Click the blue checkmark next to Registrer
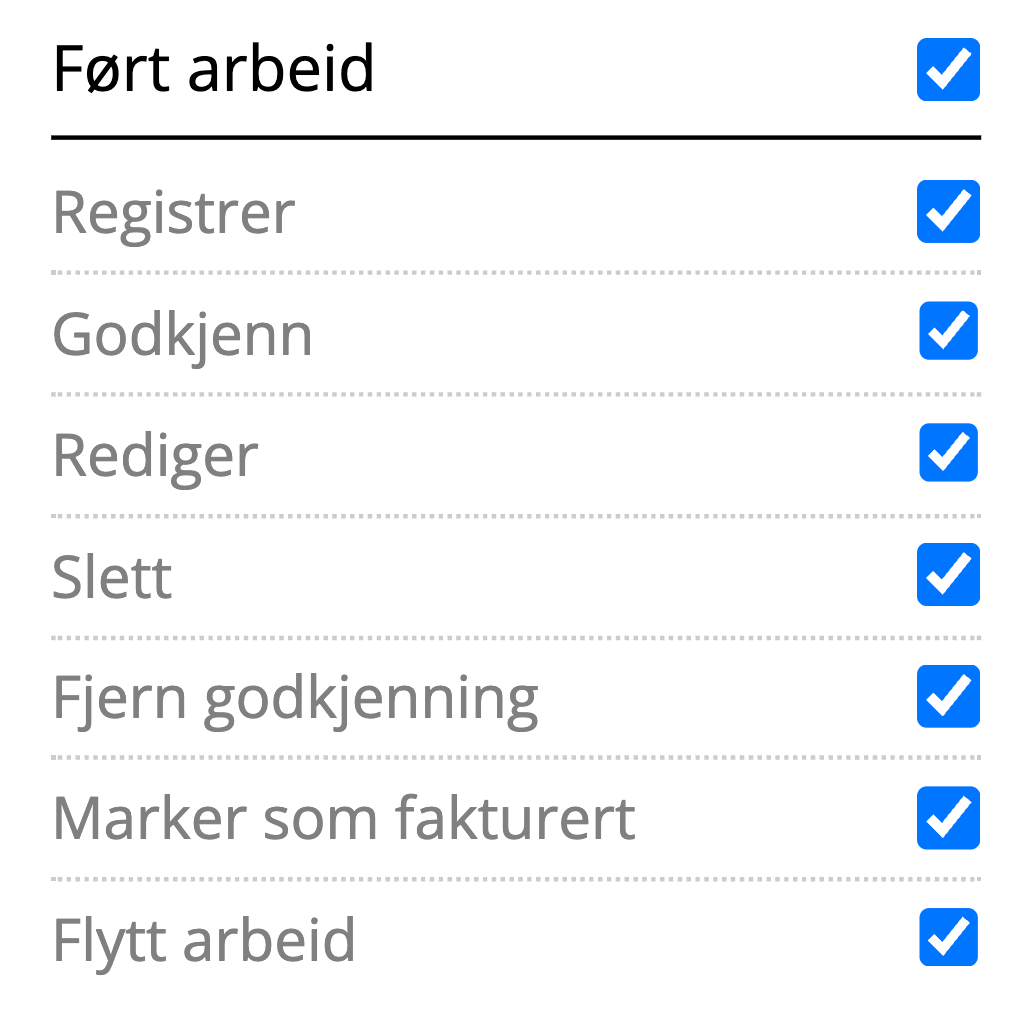The image size is (1014, 1014). (x=947, y=211)
